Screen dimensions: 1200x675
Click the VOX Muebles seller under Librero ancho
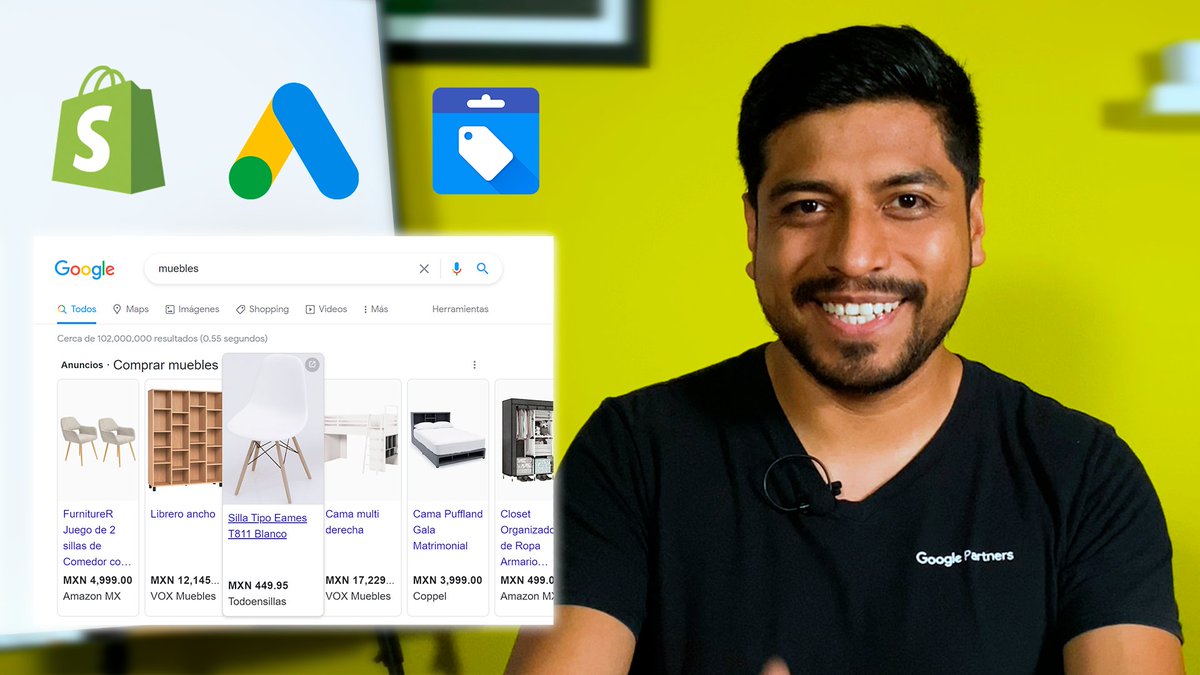[x=183, y=596]
